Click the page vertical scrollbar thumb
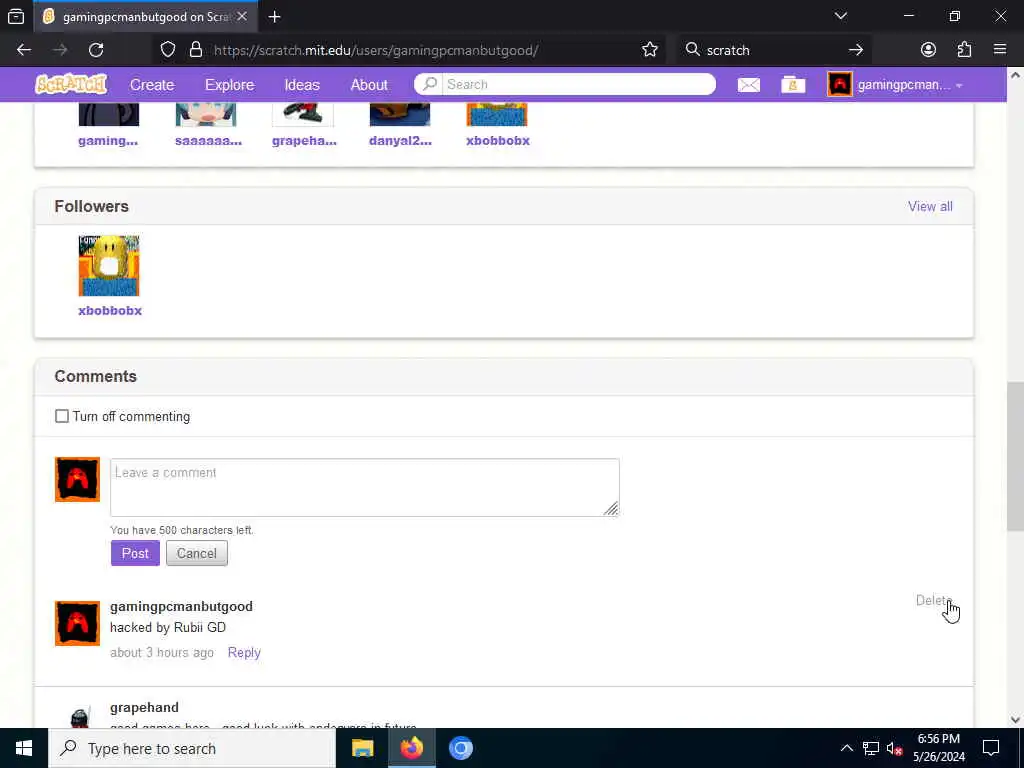The width and height of the screenshot is (1024, 768). tap(1015, 456)
